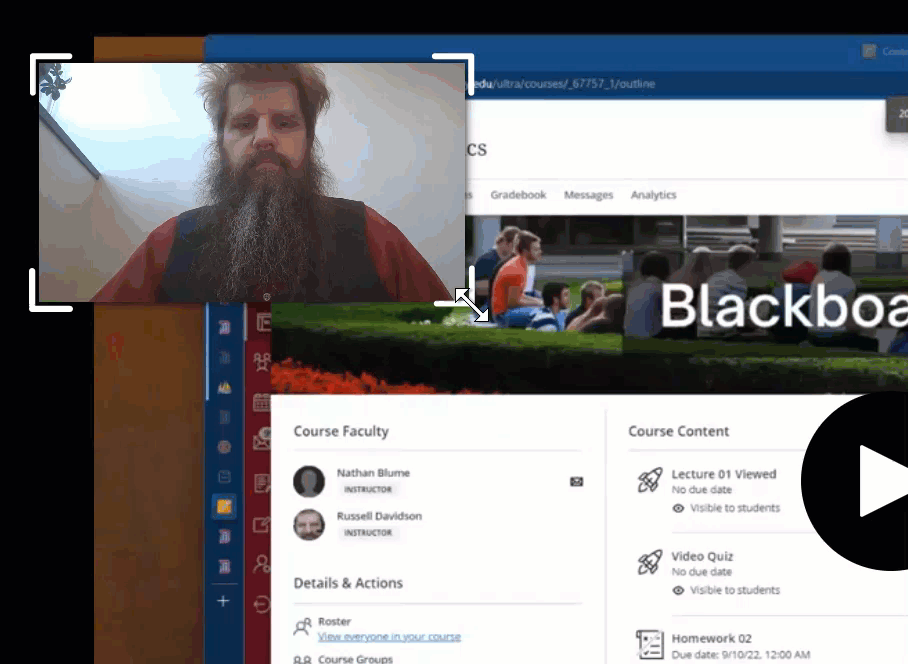Click the Course Faculty heading
Viewport: 908px width, 664px height.
(341, 431)
